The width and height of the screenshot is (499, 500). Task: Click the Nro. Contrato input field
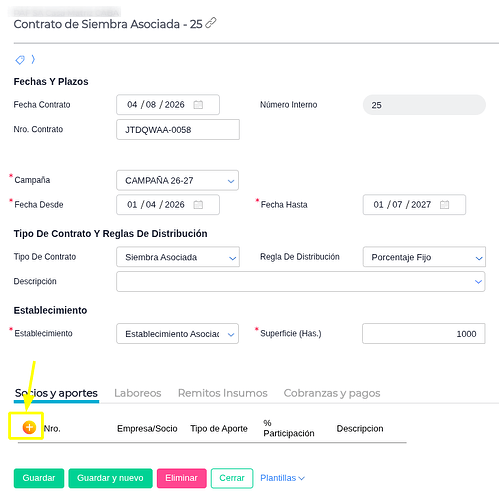[178, 130]
